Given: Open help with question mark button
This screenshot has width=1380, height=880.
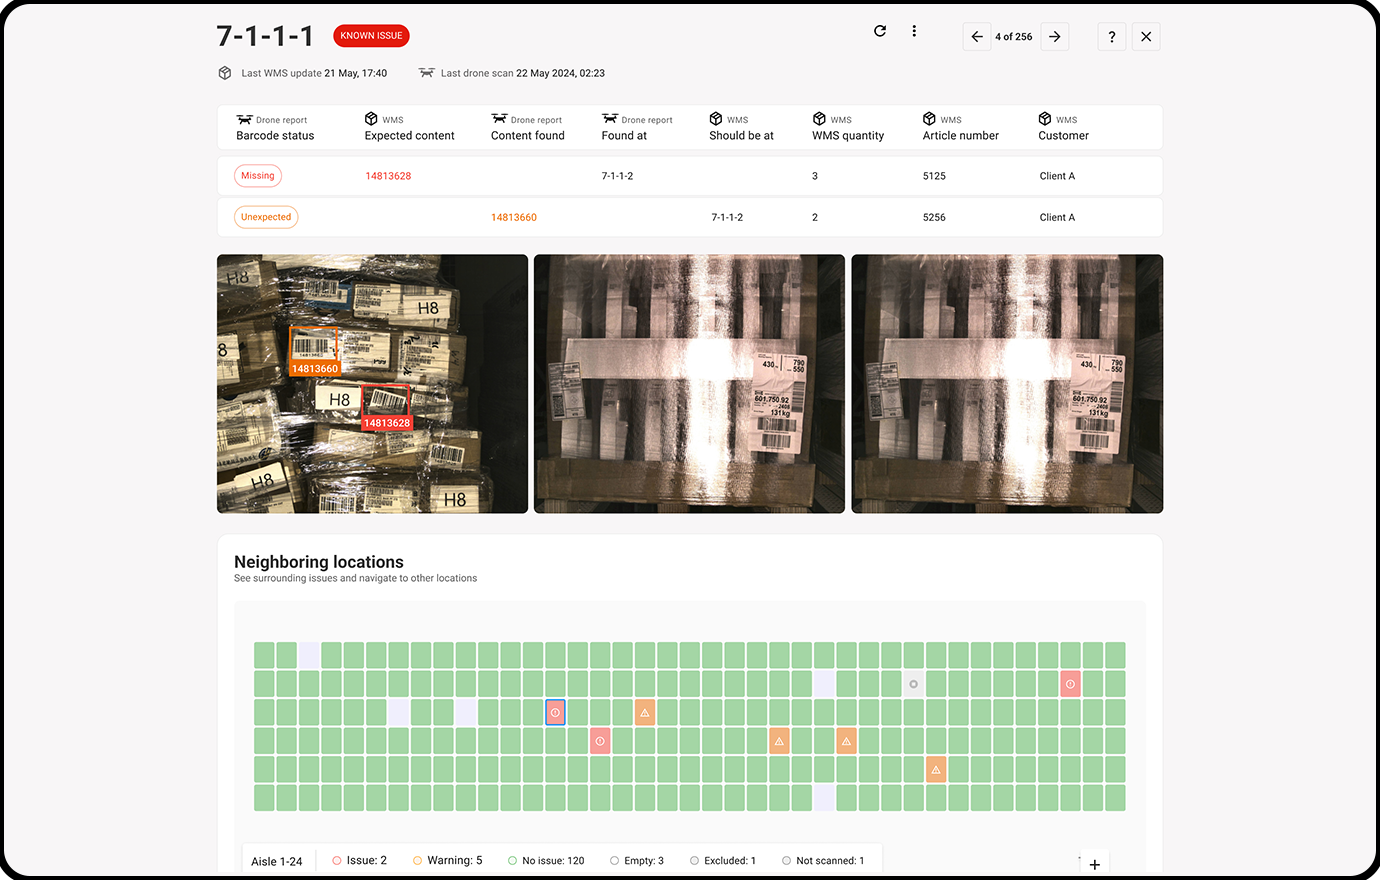Looking at the screenshot, I should pos(1112,37).
